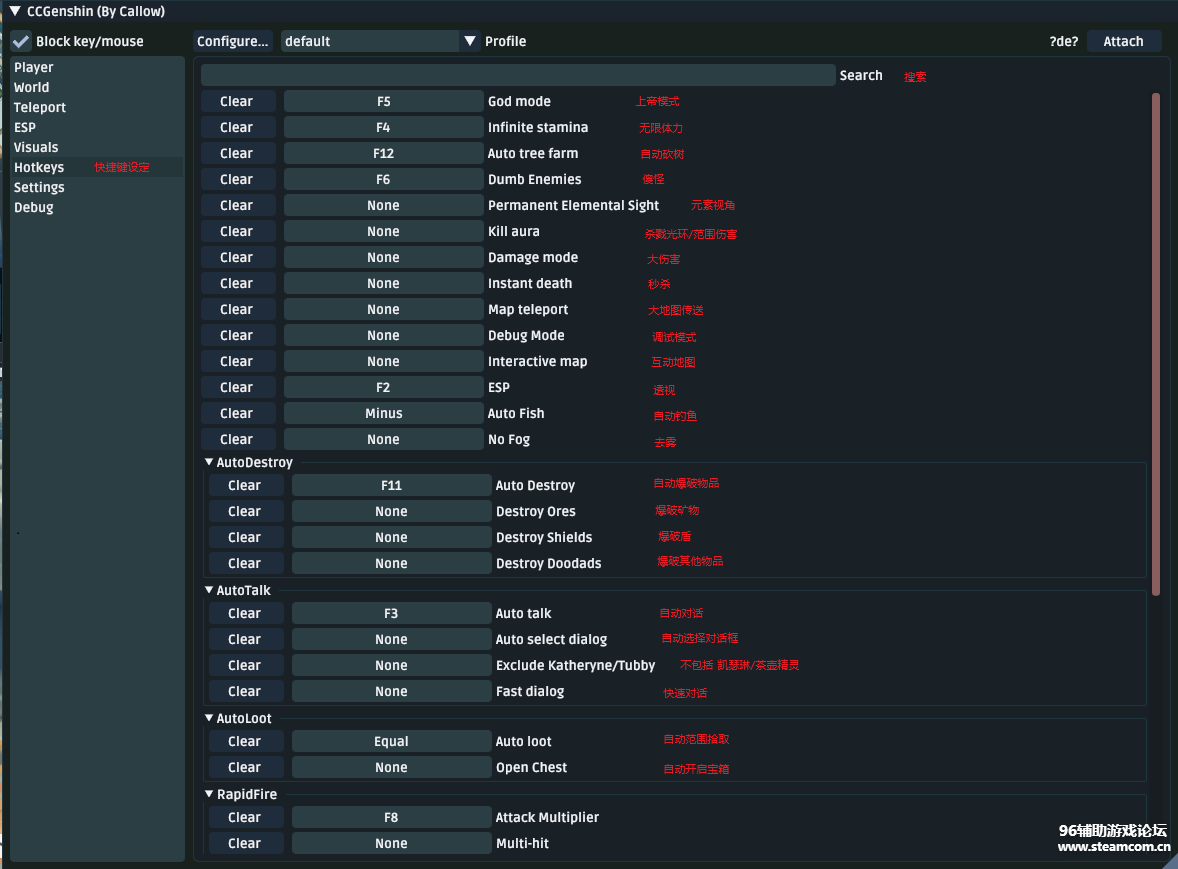This screenshot has height=869, width=1178.
Task: Collapse the AutoTalk section
Action: [x=209, y=591]
